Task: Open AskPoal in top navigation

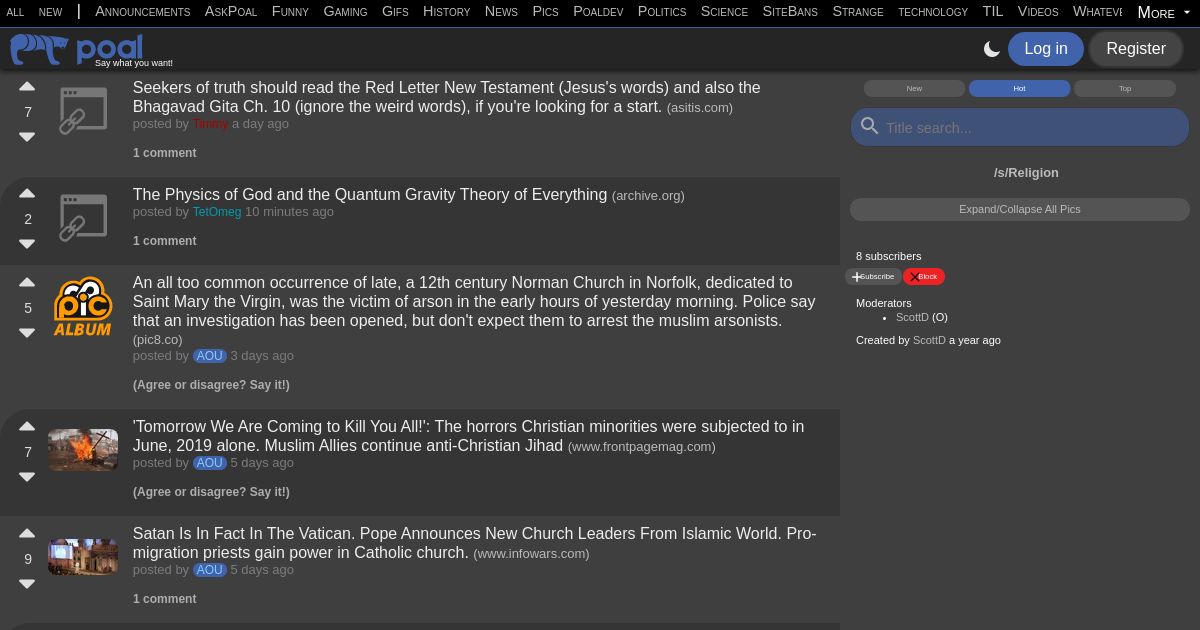Action: pos(231,12)
